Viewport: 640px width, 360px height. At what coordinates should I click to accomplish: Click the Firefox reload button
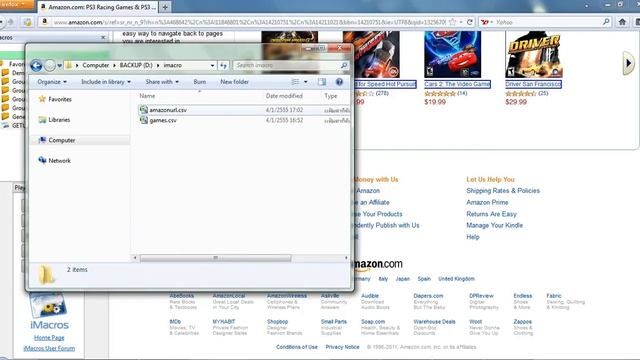pyautogui.click(x=470, y=22)
